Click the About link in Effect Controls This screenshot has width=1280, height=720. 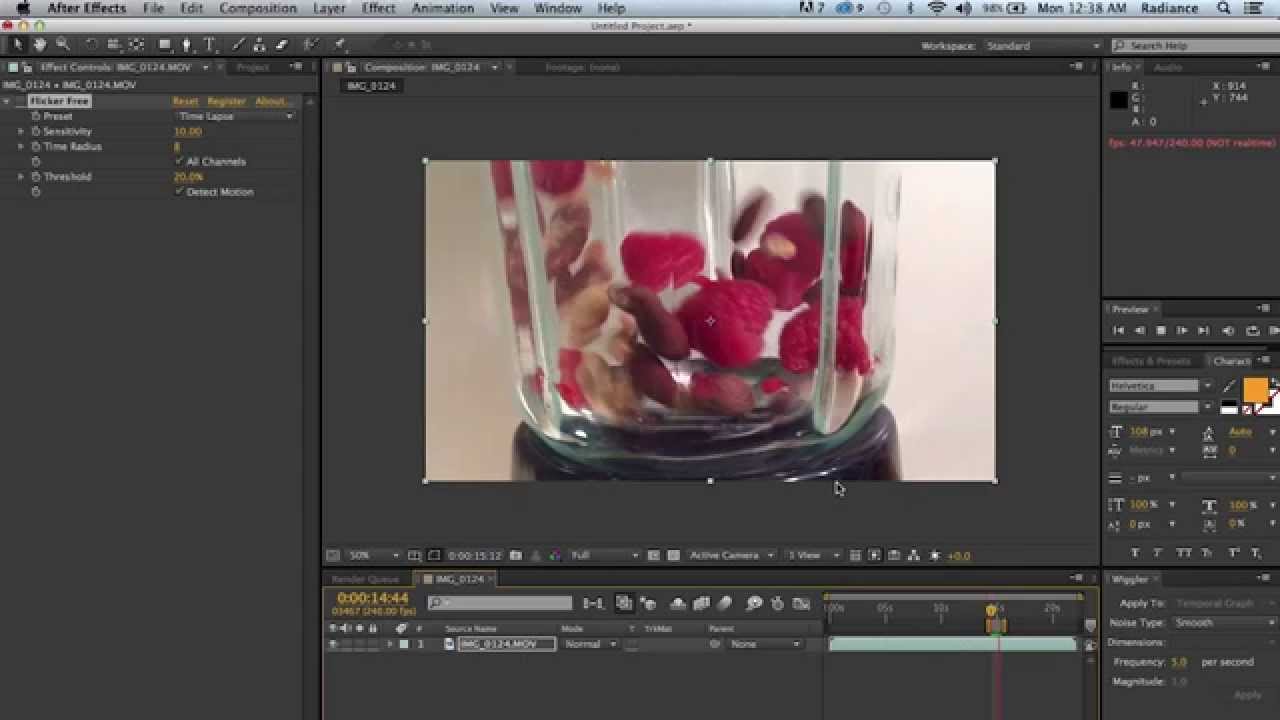pos(271,101)
